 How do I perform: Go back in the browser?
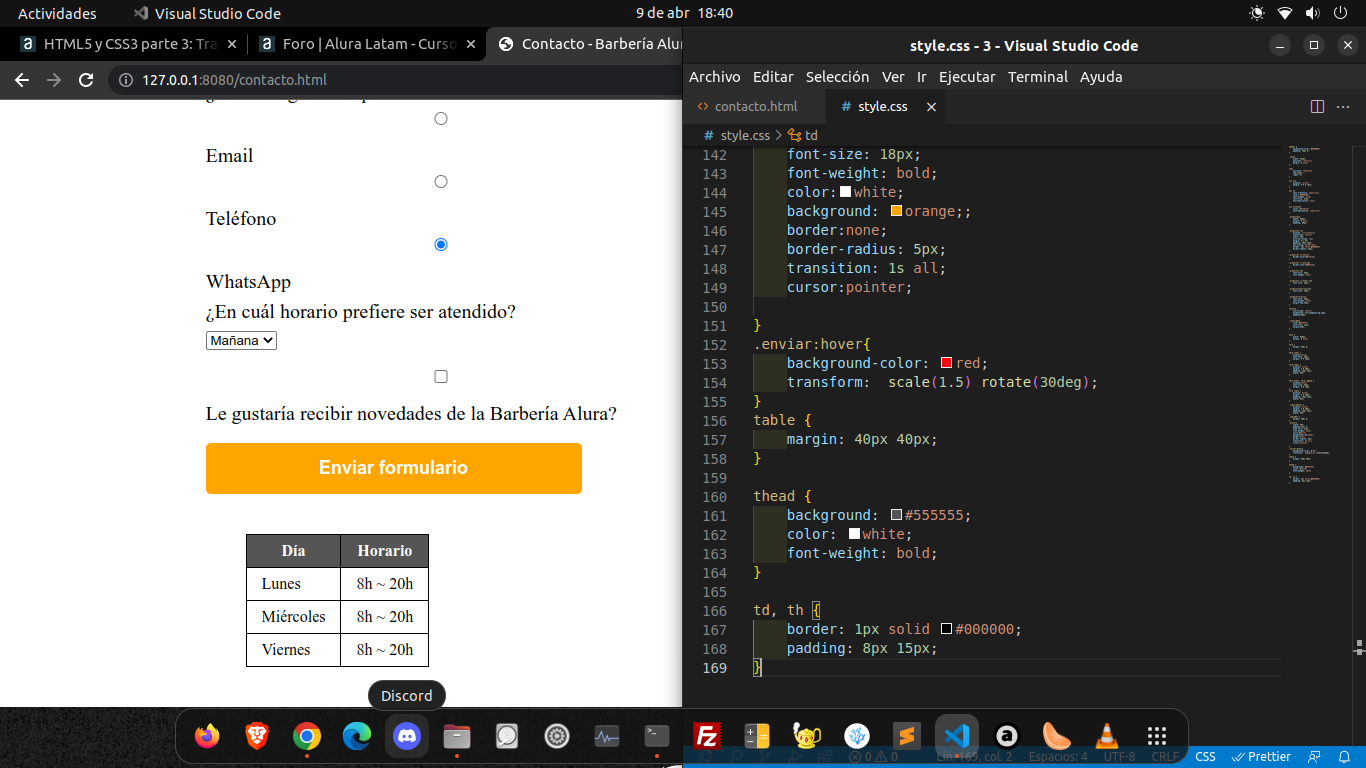coord(22,80)
